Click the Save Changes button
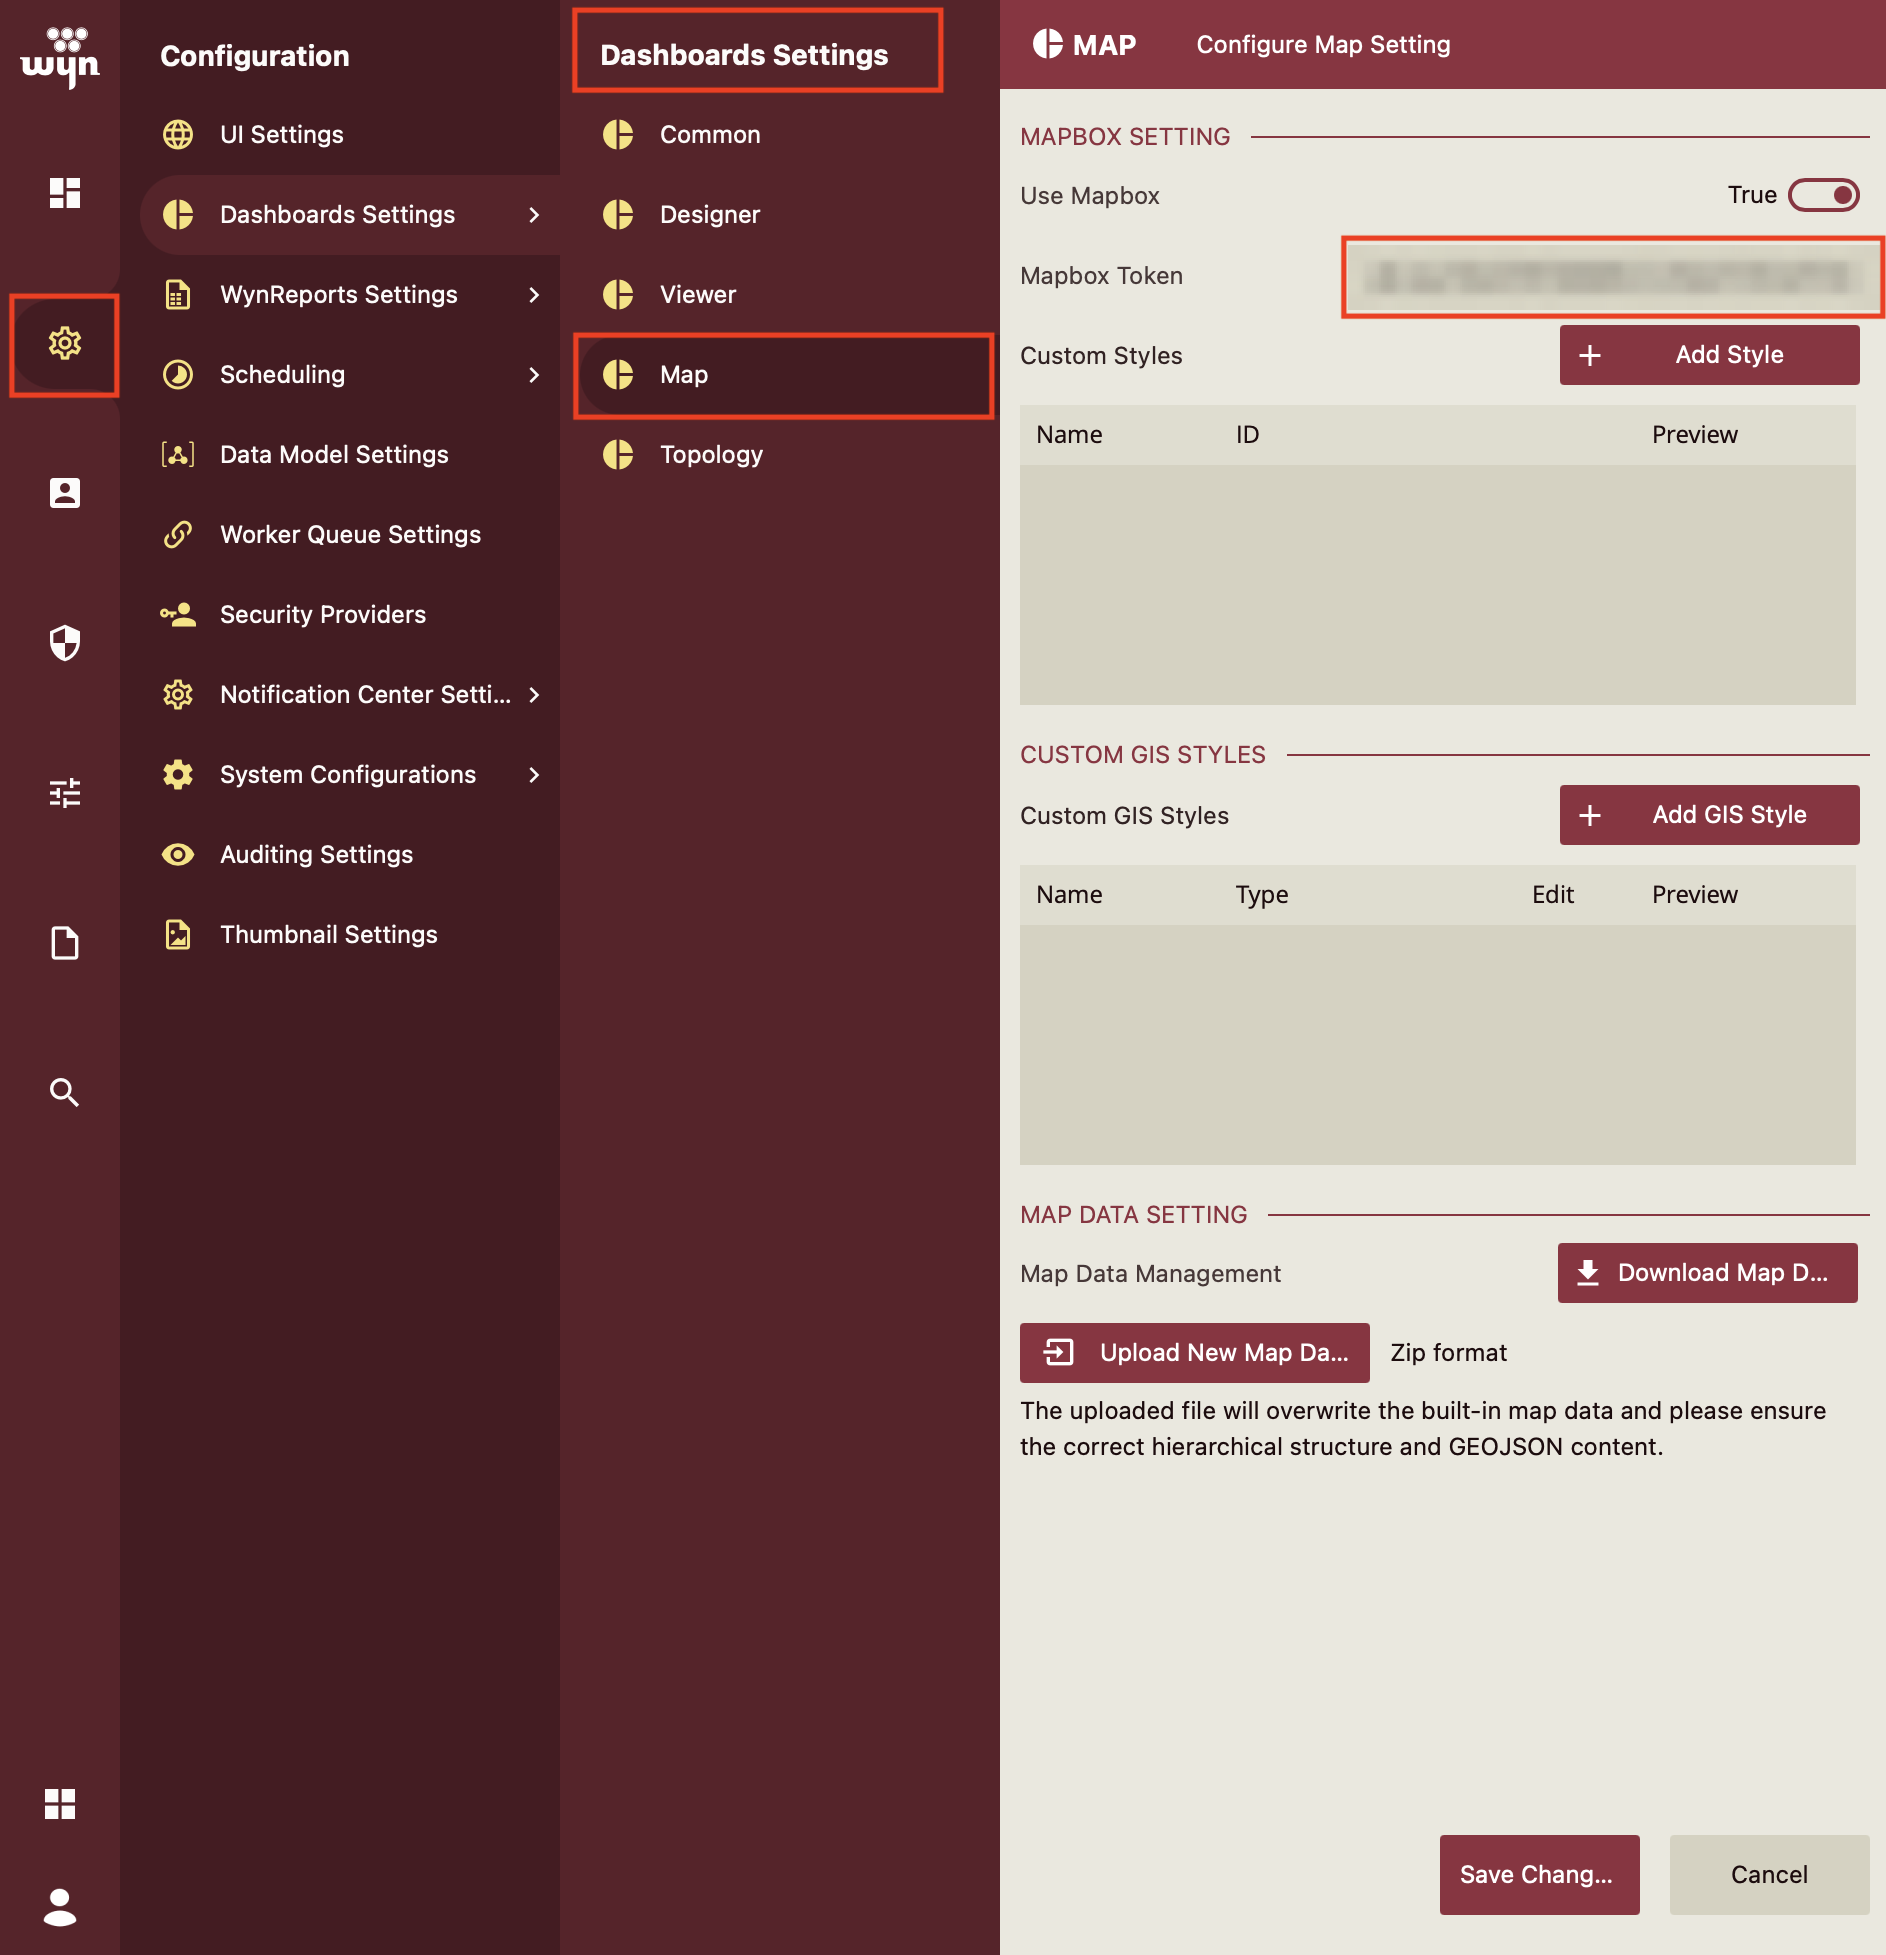This screenshot has width=1886, height=1955. point(1538,1874)
